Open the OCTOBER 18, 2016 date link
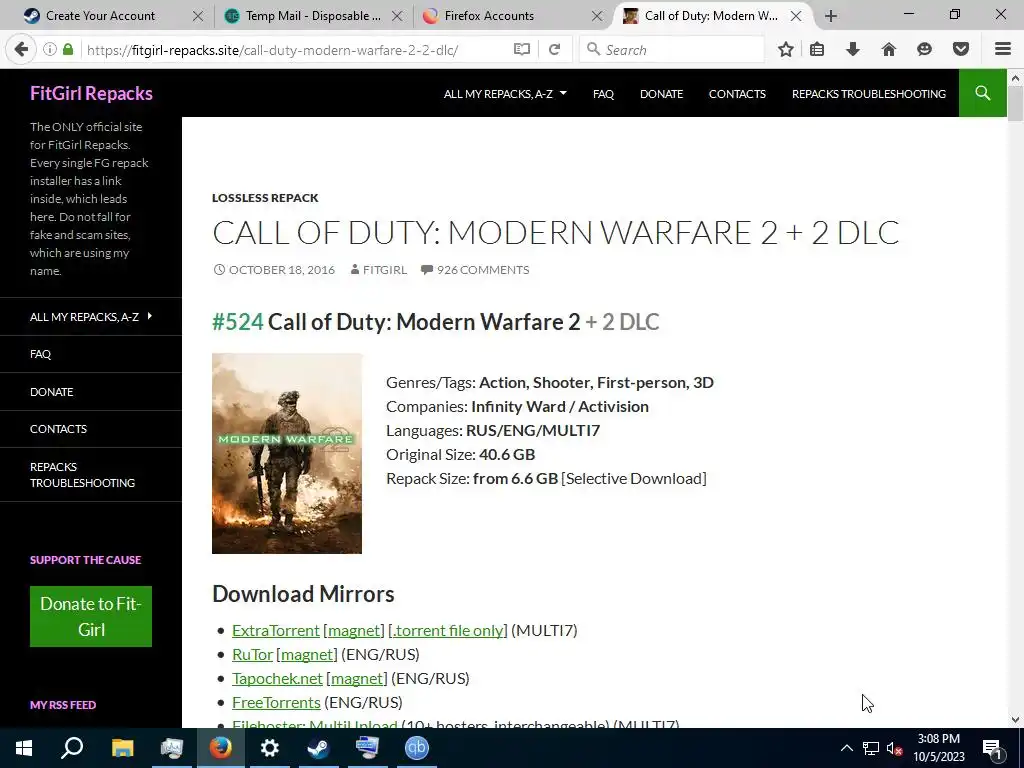This screenshot has height=768, width=1024. coord(281,270)
